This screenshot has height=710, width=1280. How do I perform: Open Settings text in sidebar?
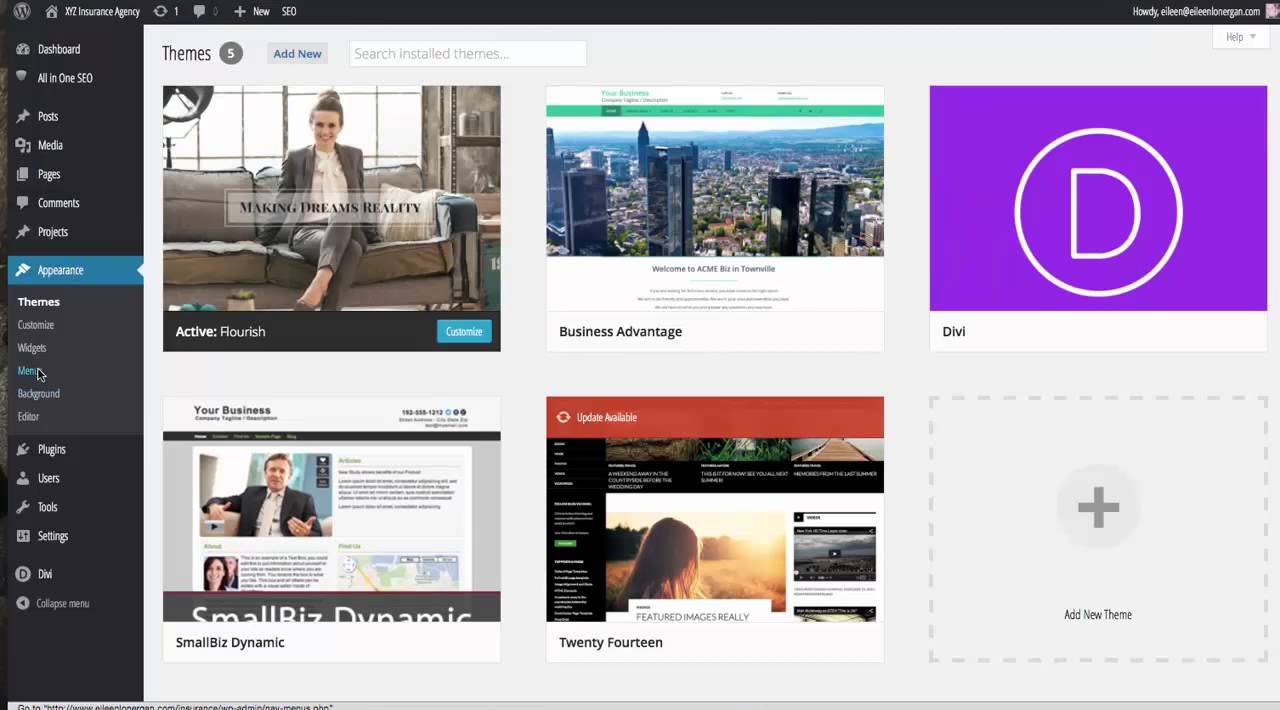(x=53, y=536)
